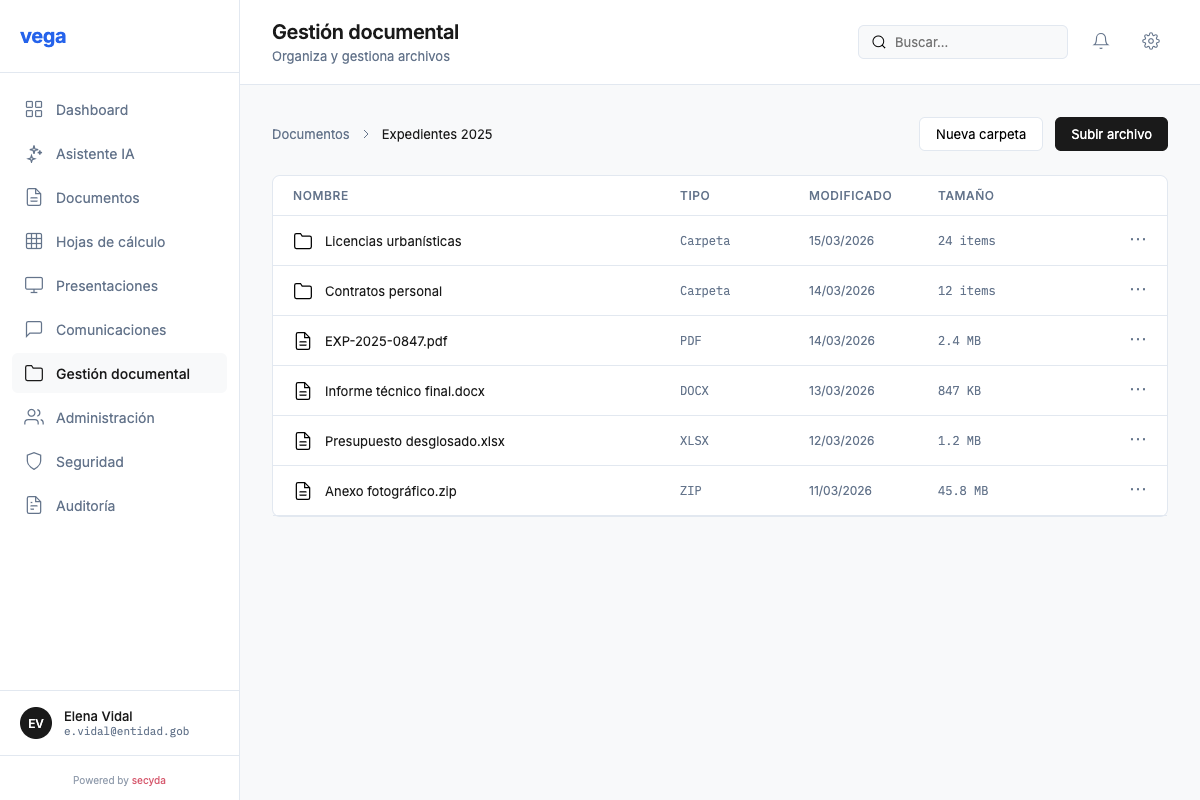Click the Presentaciones monitor icon
1200x800 pixels.
point(34,286)
